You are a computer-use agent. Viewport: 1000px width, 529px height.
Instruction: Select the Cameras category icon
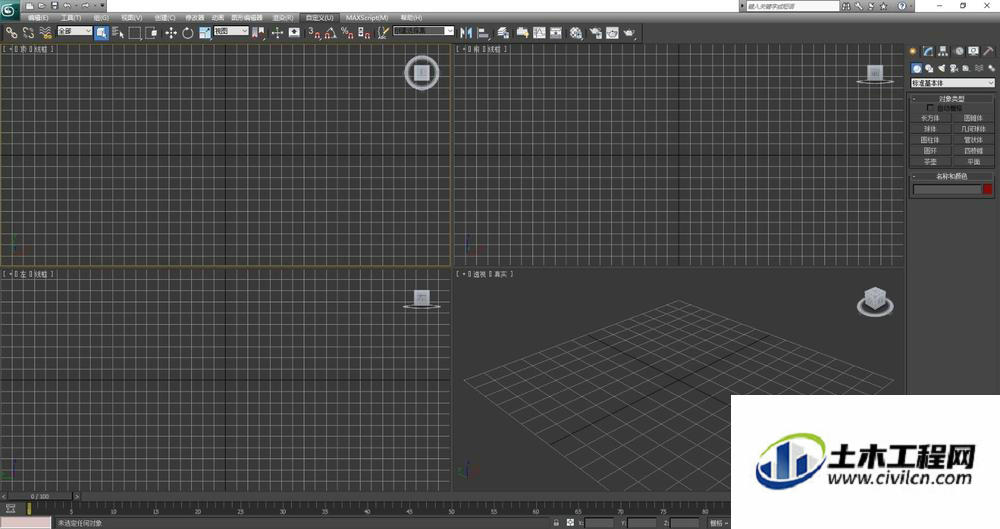(x=953, y=68)
